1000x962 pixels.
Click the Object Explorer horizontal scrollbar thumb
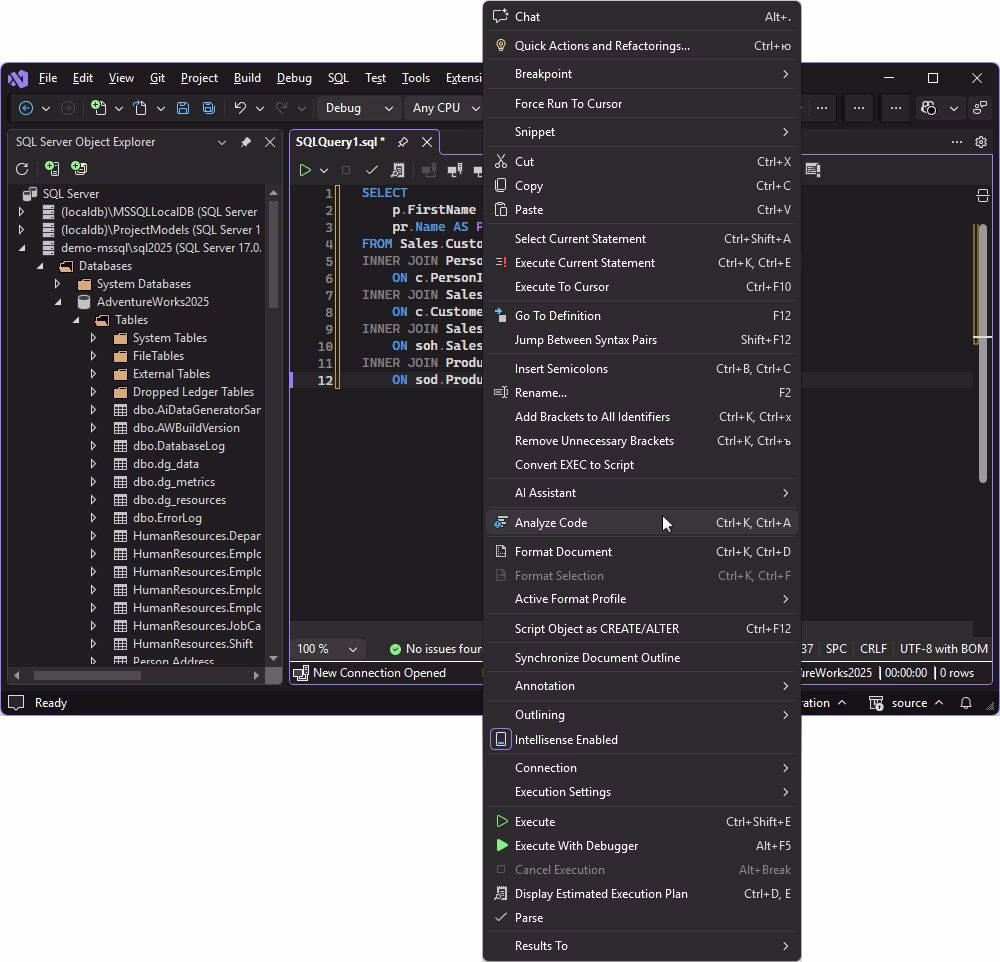[x=87, y=676]
